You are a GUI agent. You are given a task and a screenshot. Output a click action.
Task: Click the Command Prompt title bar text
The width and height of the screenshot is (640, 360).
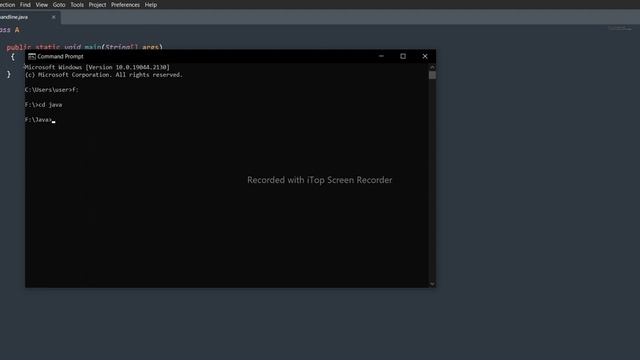(60, 56)
